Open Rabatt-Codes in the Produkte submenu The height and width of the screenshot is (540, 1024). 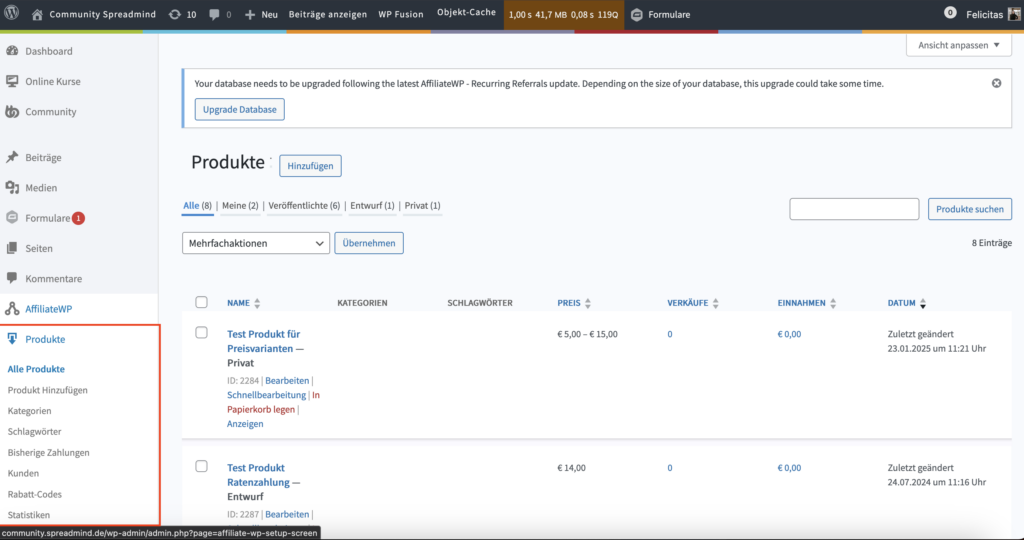coord(34,494)
